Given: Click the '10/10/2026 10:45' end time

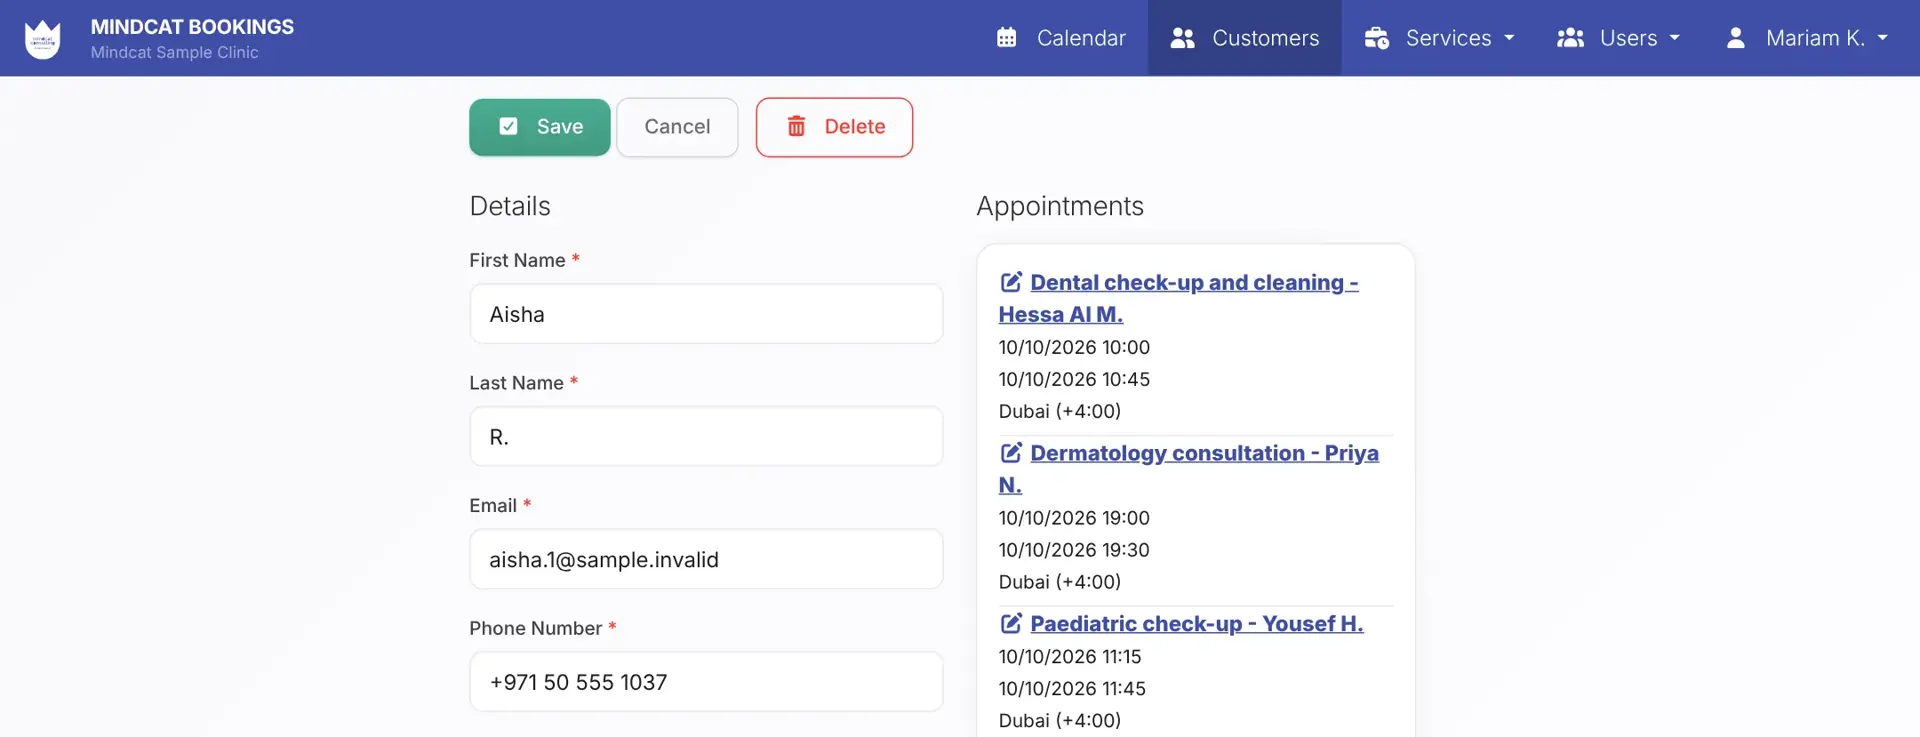Looking at the screenshot, I should point(1074,379).
